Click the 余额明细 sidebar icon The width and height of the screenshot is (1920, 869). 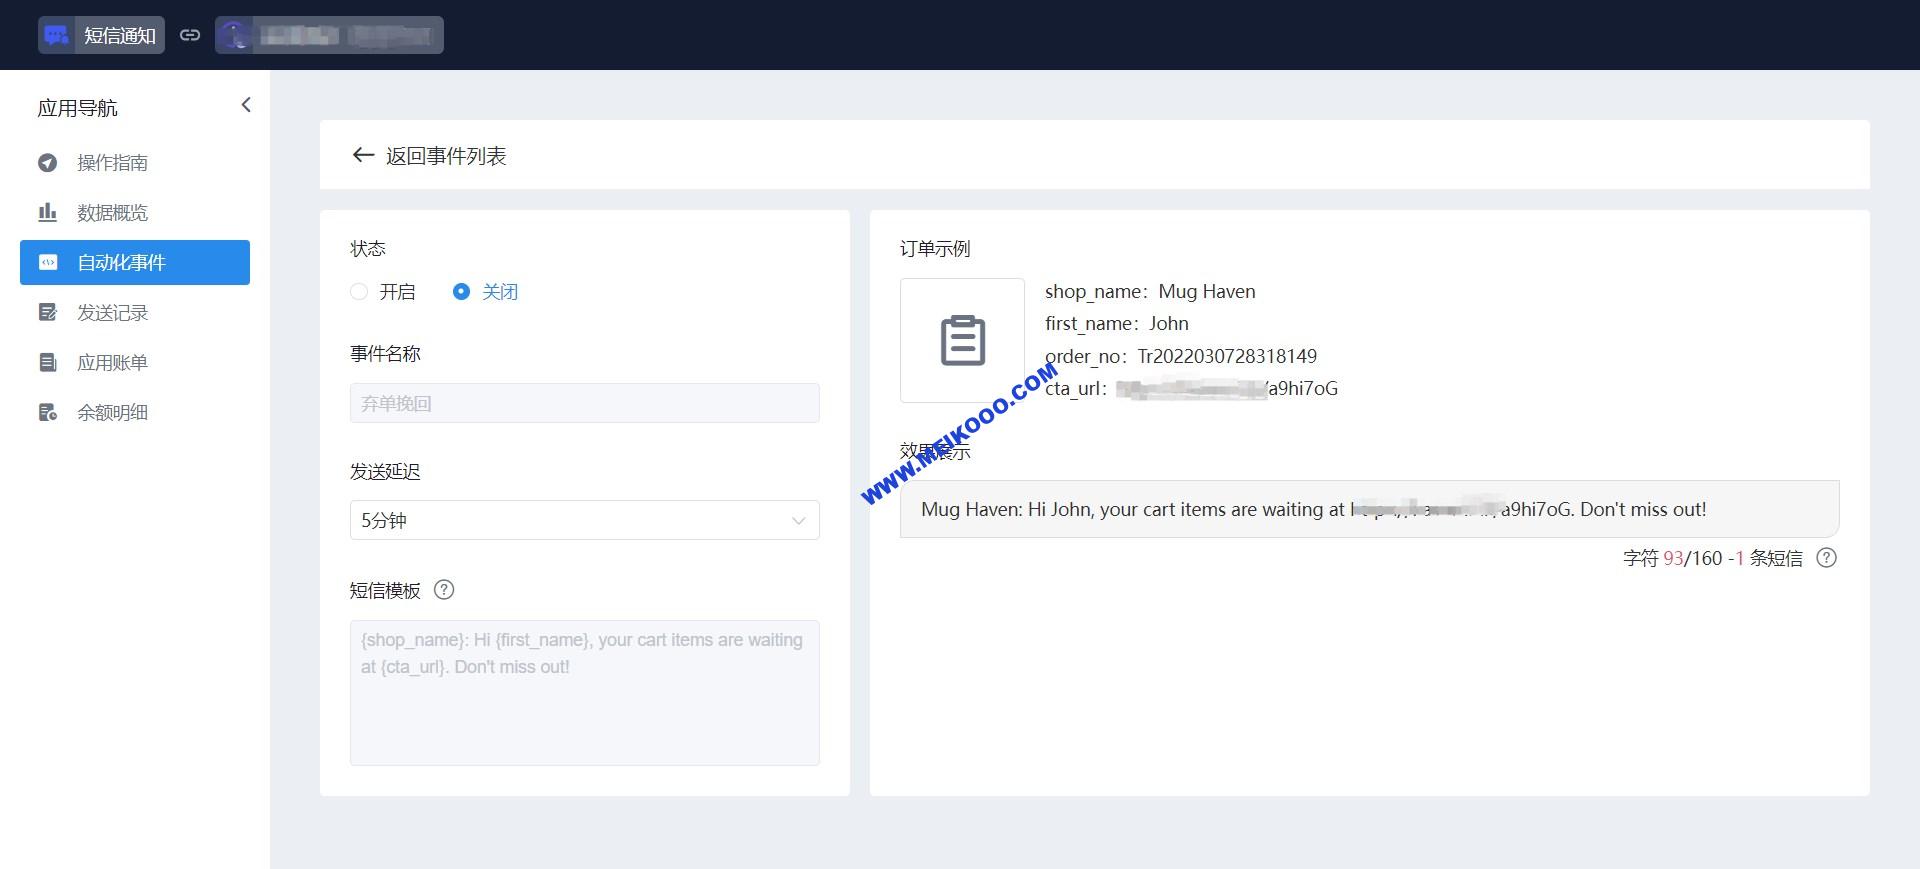pos(48,413)
